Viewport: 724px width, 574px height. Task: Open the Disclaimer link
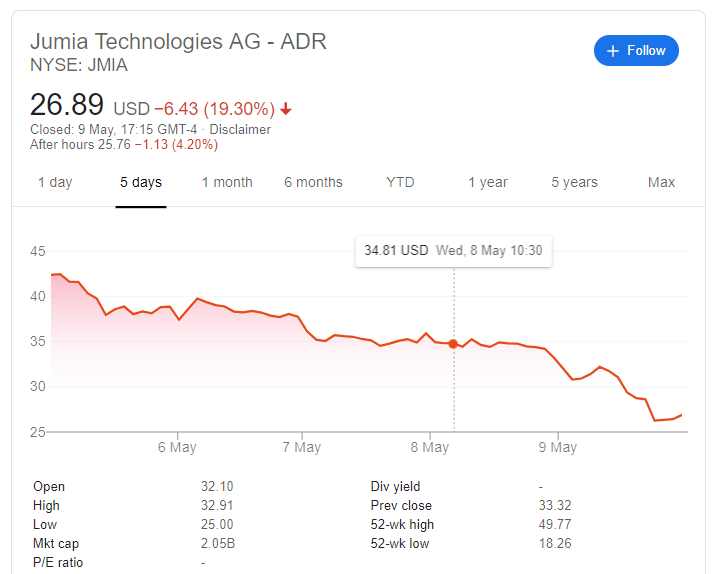point(240,129)
